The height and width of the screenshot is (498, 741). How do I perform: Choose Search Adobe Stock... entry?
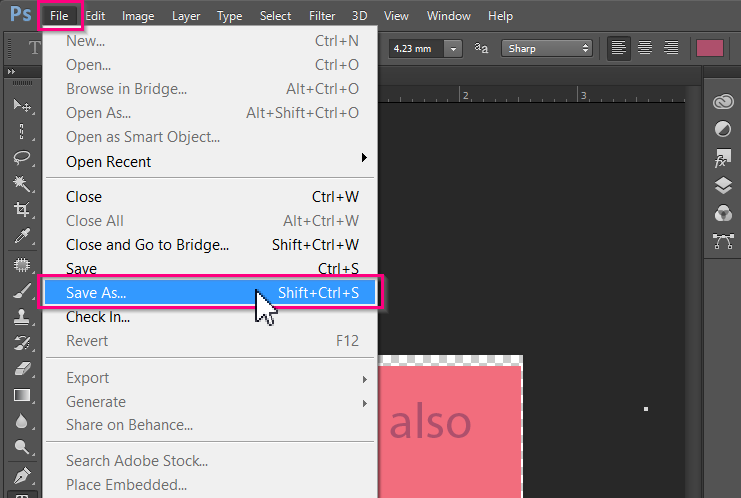click(210, 461)
